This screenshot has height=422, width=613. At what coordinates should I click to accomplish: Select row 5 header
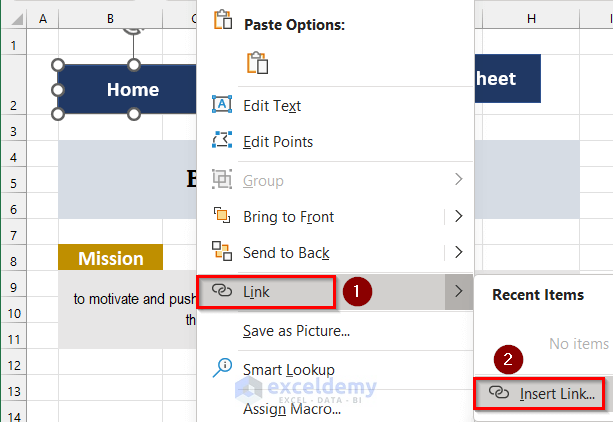point(13,184)
